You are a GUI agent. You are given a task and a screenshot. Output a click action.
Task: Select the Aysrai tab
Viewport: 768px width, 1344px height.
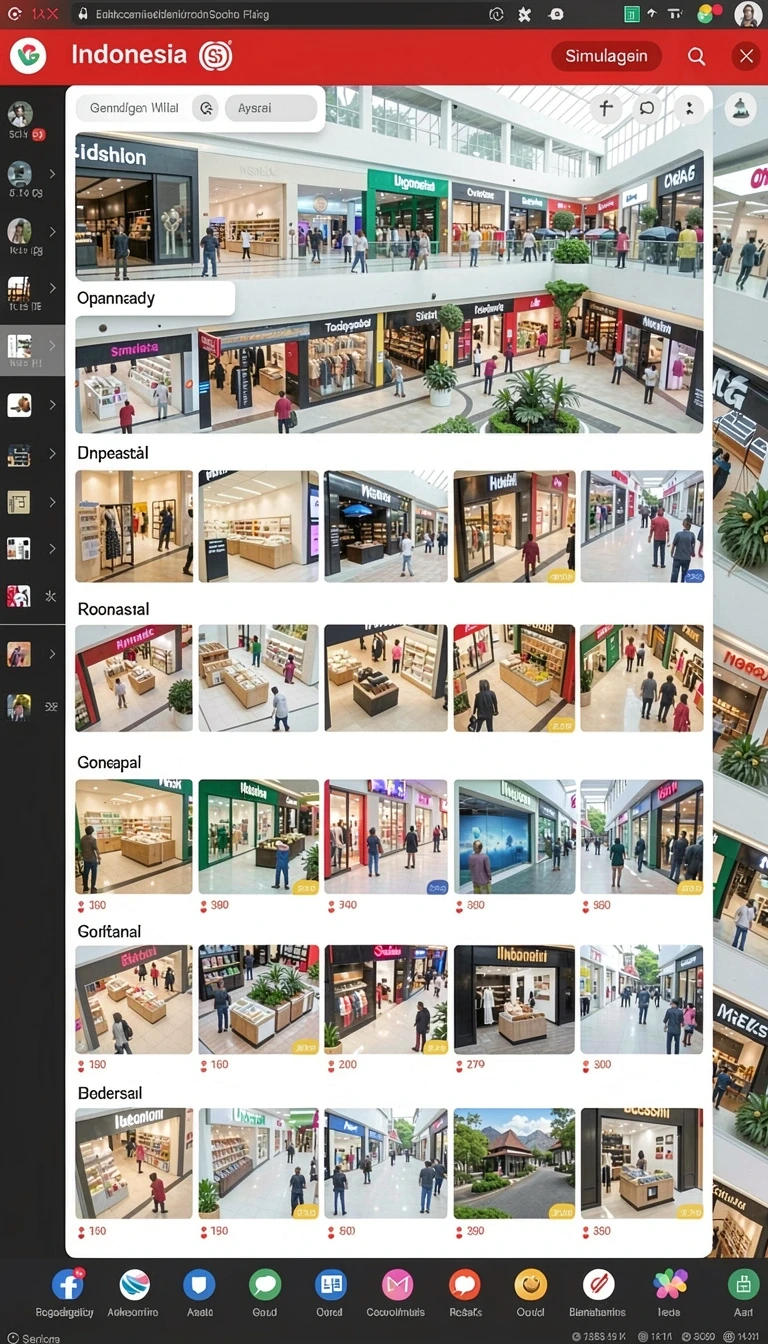(x=270, y=108)
